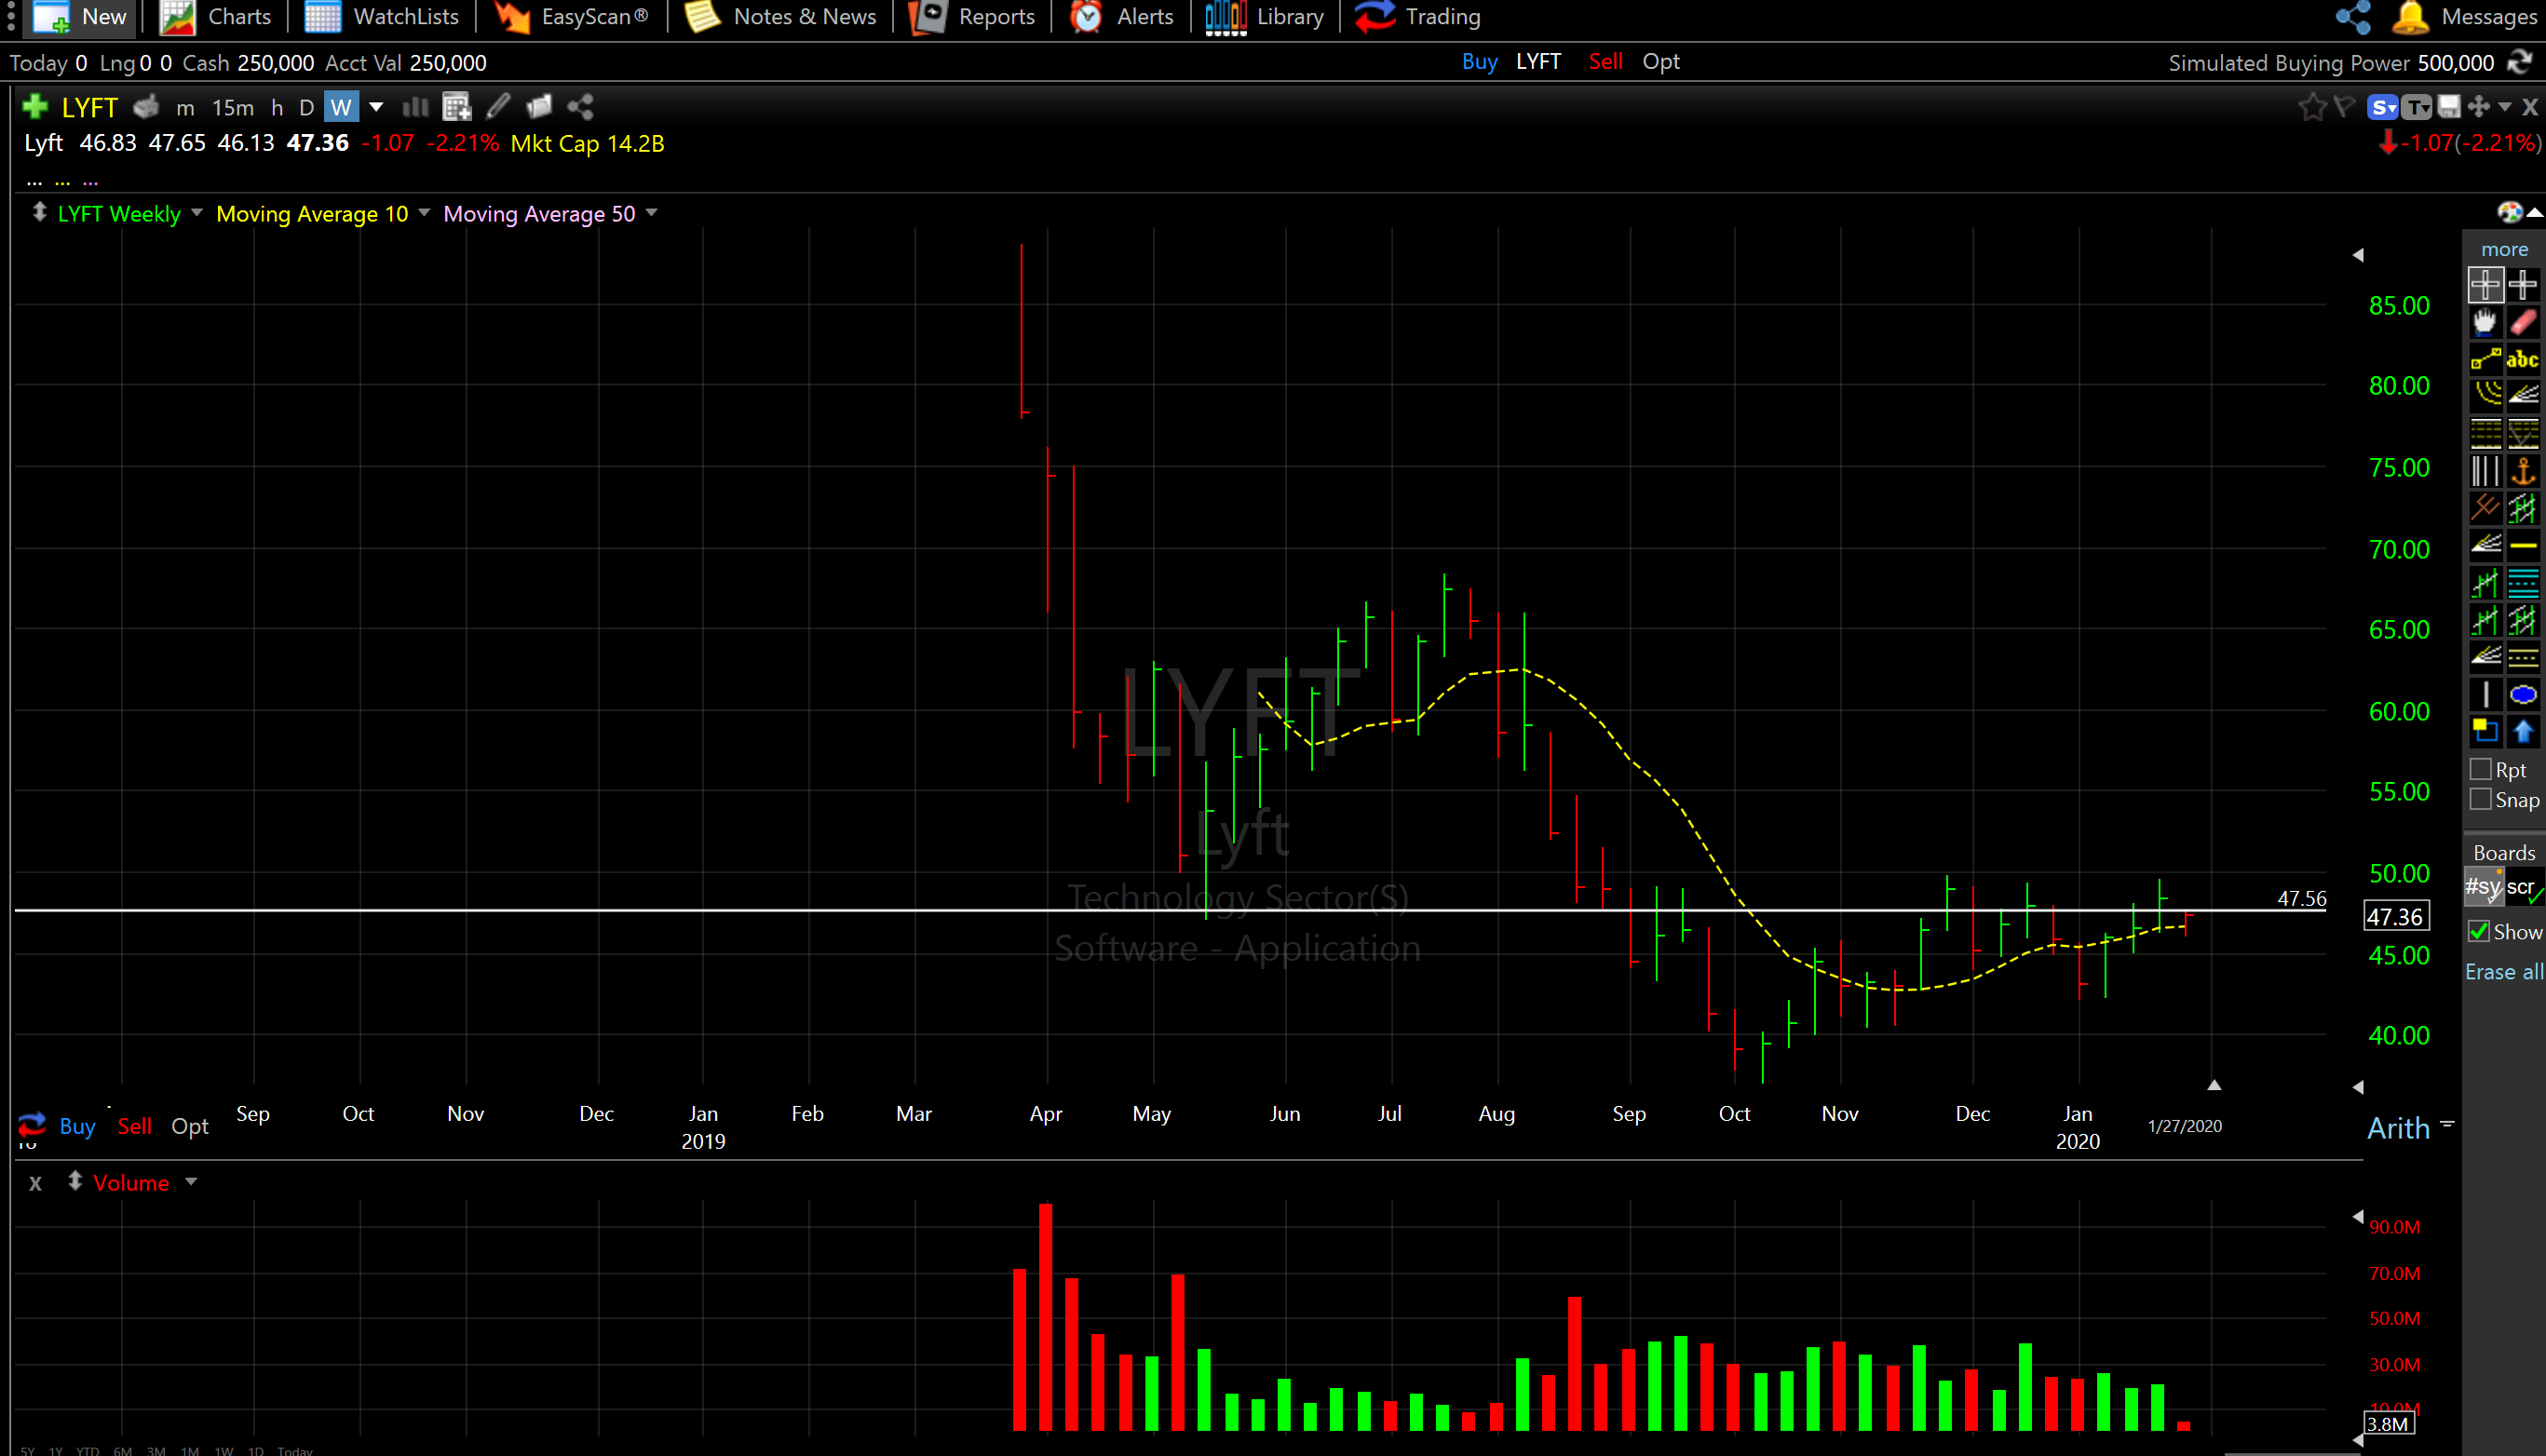Click the folder files icon in chart toolbar
This screenshot has width=2546, height=1456.
pos(539,106)
